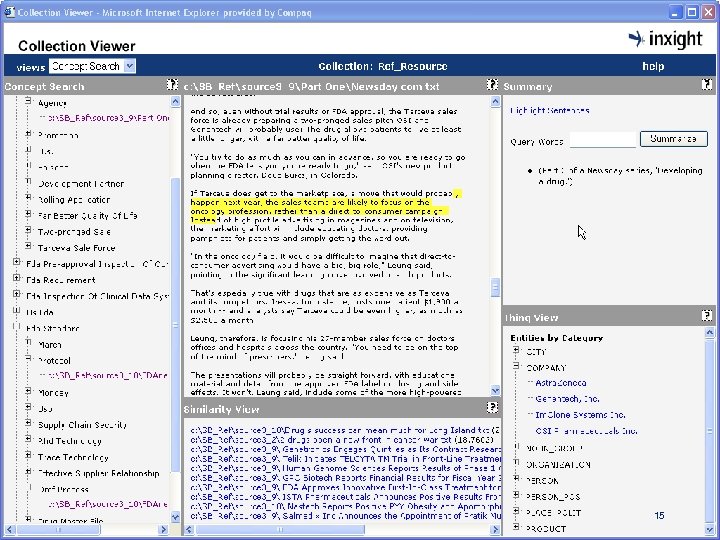Click Thing View scroll down arrow
Screen dimensions: 720x540
pos(710,529)
